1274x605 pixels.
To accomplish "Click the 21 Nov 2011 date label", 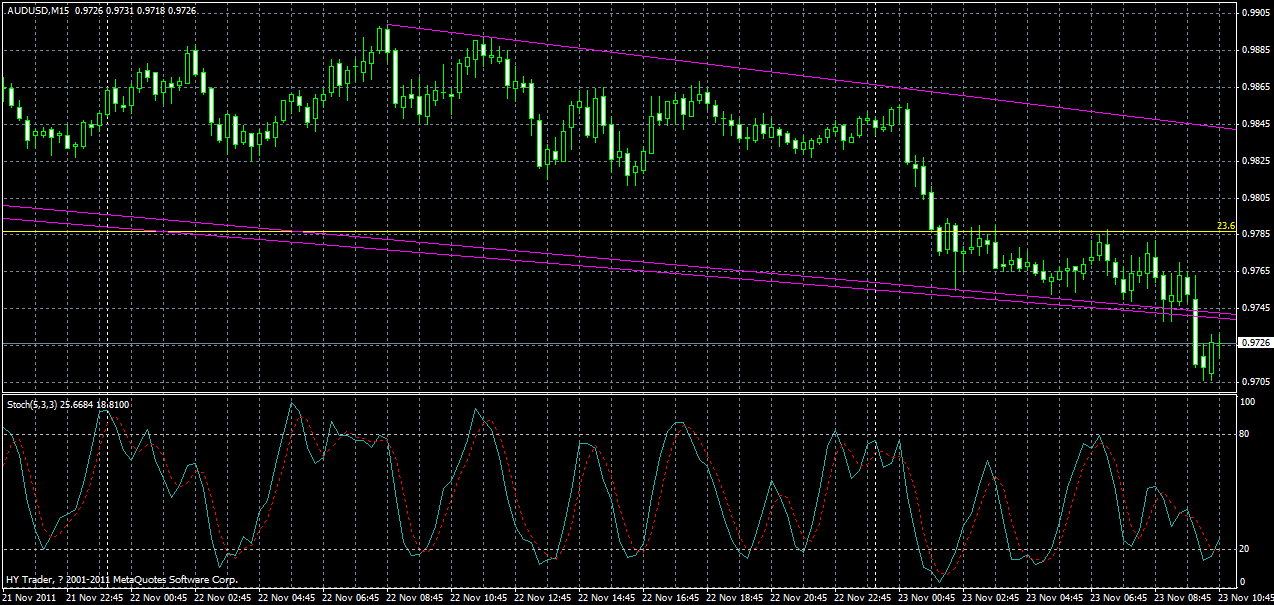I will [x=29, y=597].
